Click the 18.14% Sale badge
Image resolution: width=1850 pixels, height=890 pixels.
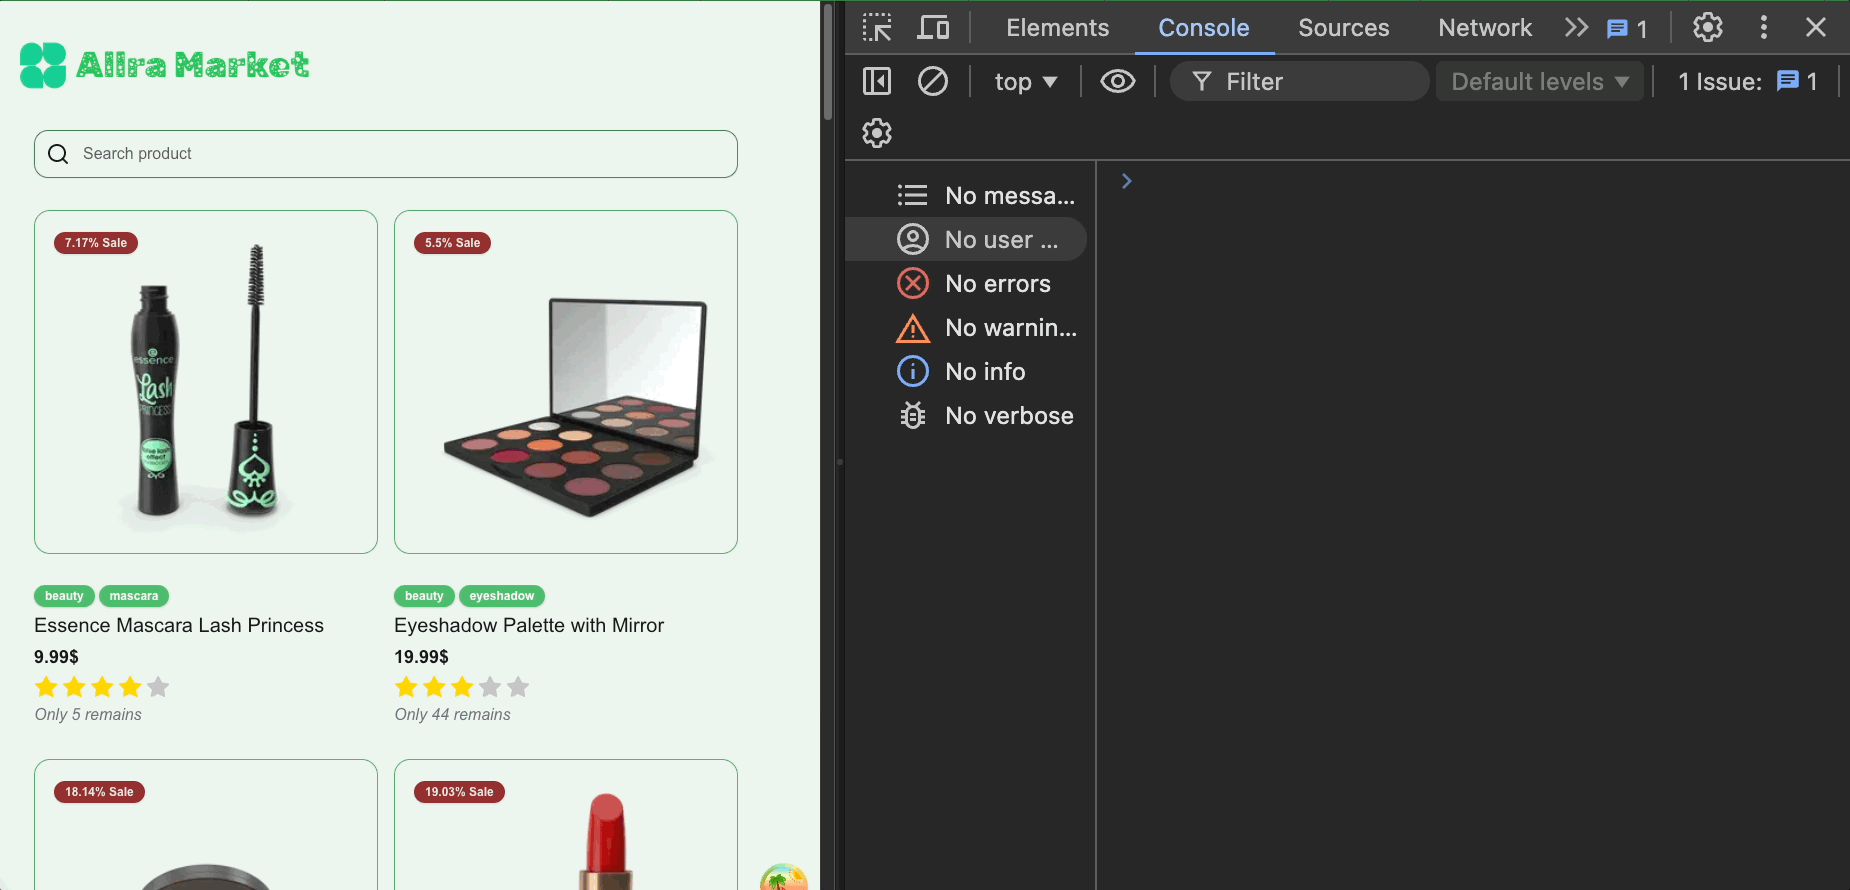99,792
